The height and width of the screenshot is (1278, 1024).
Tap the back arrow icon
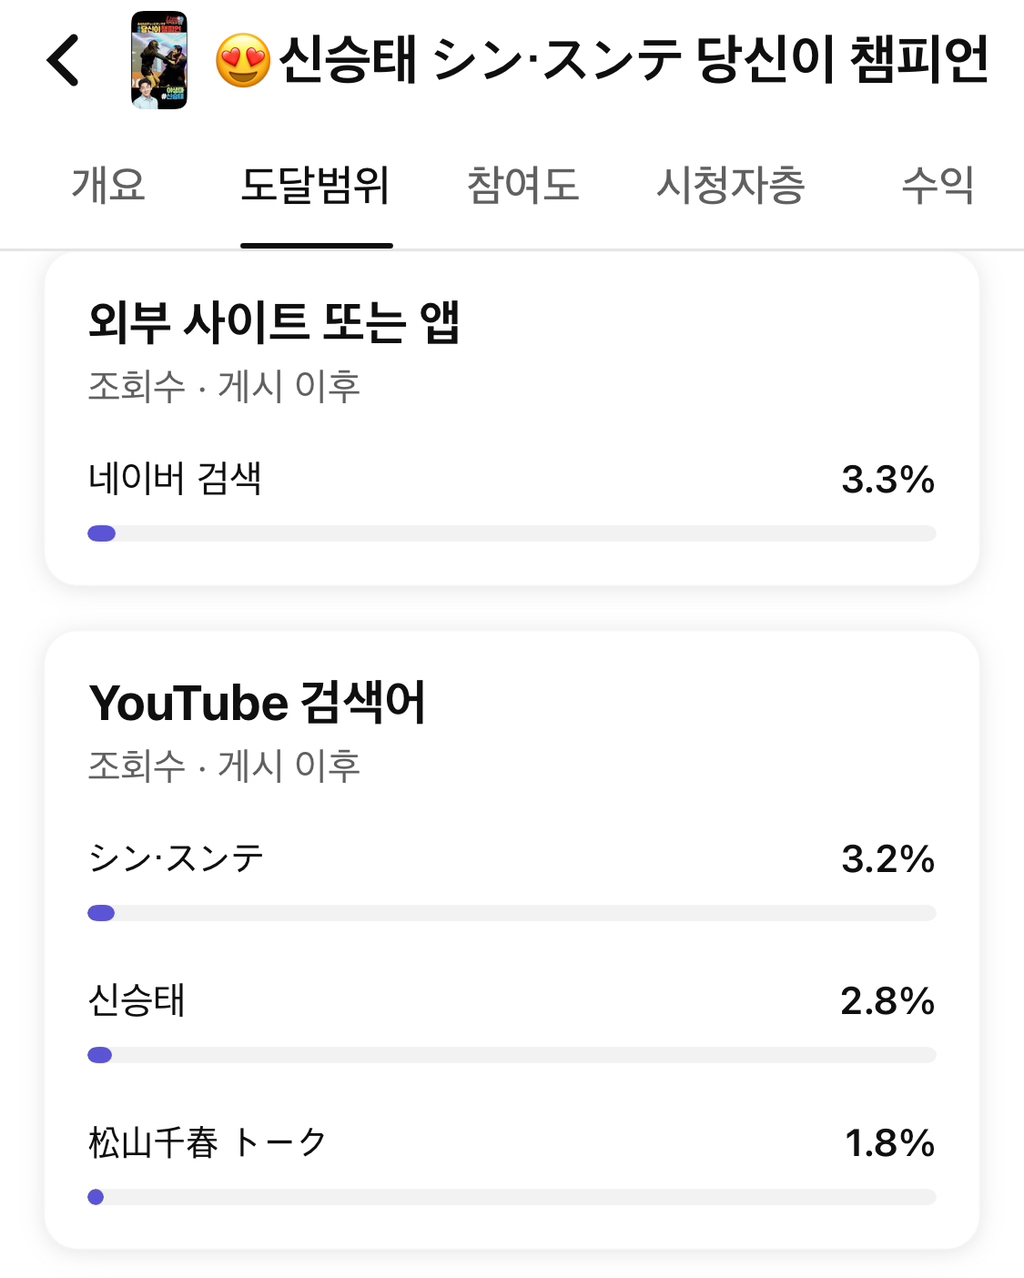click(x=62, y=60)
